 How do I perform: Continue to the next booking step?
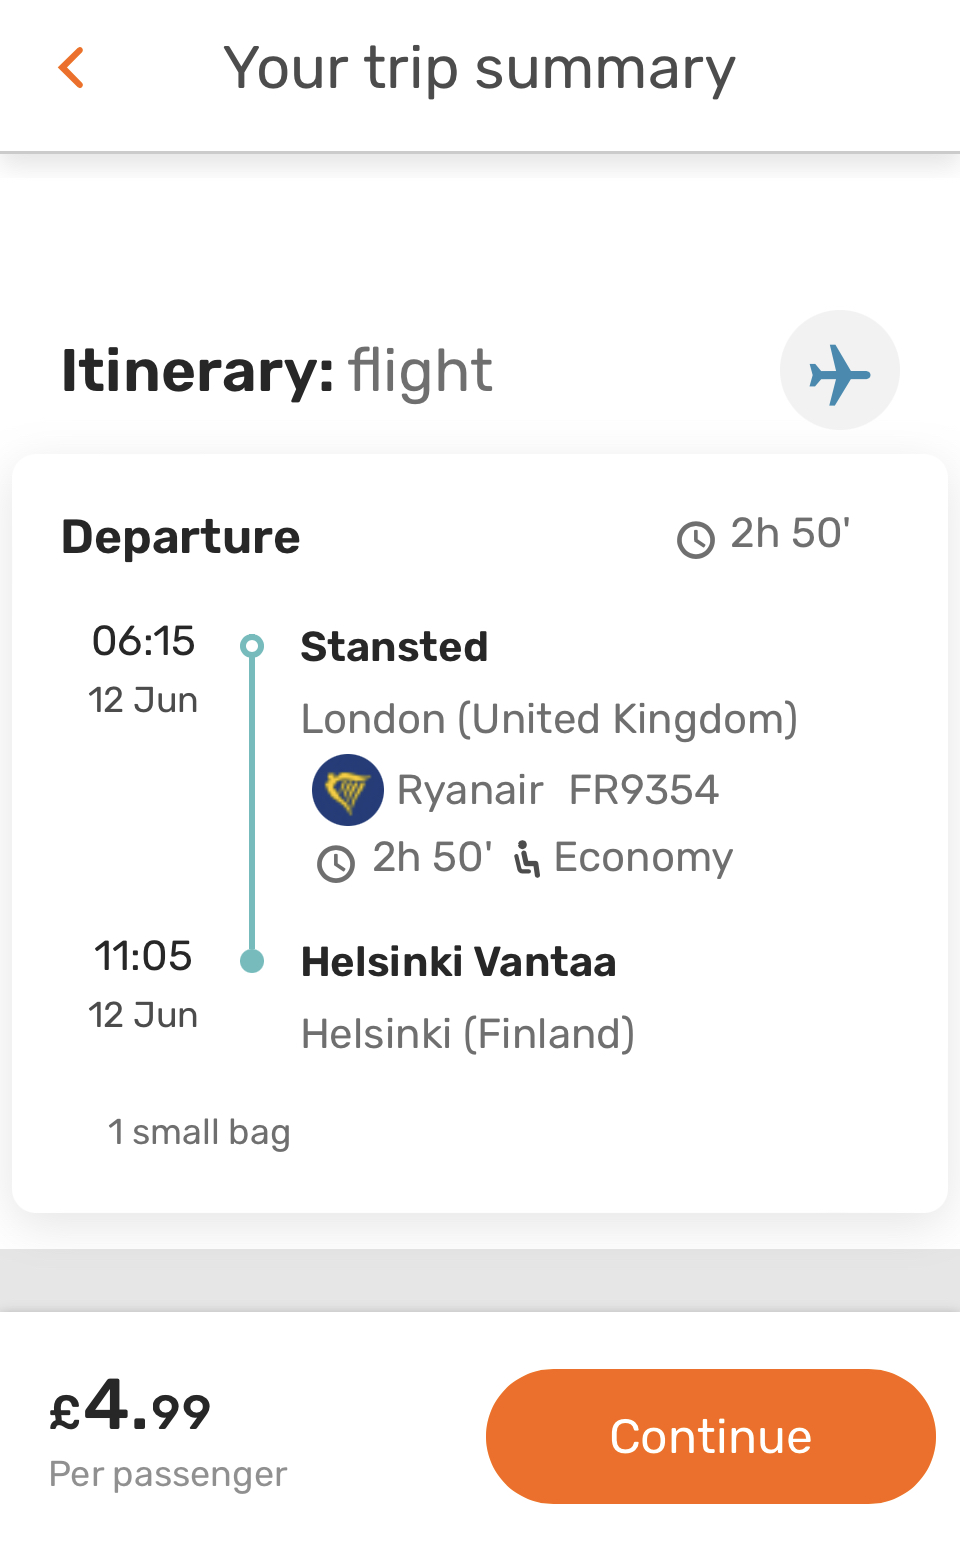[711, 1436]
